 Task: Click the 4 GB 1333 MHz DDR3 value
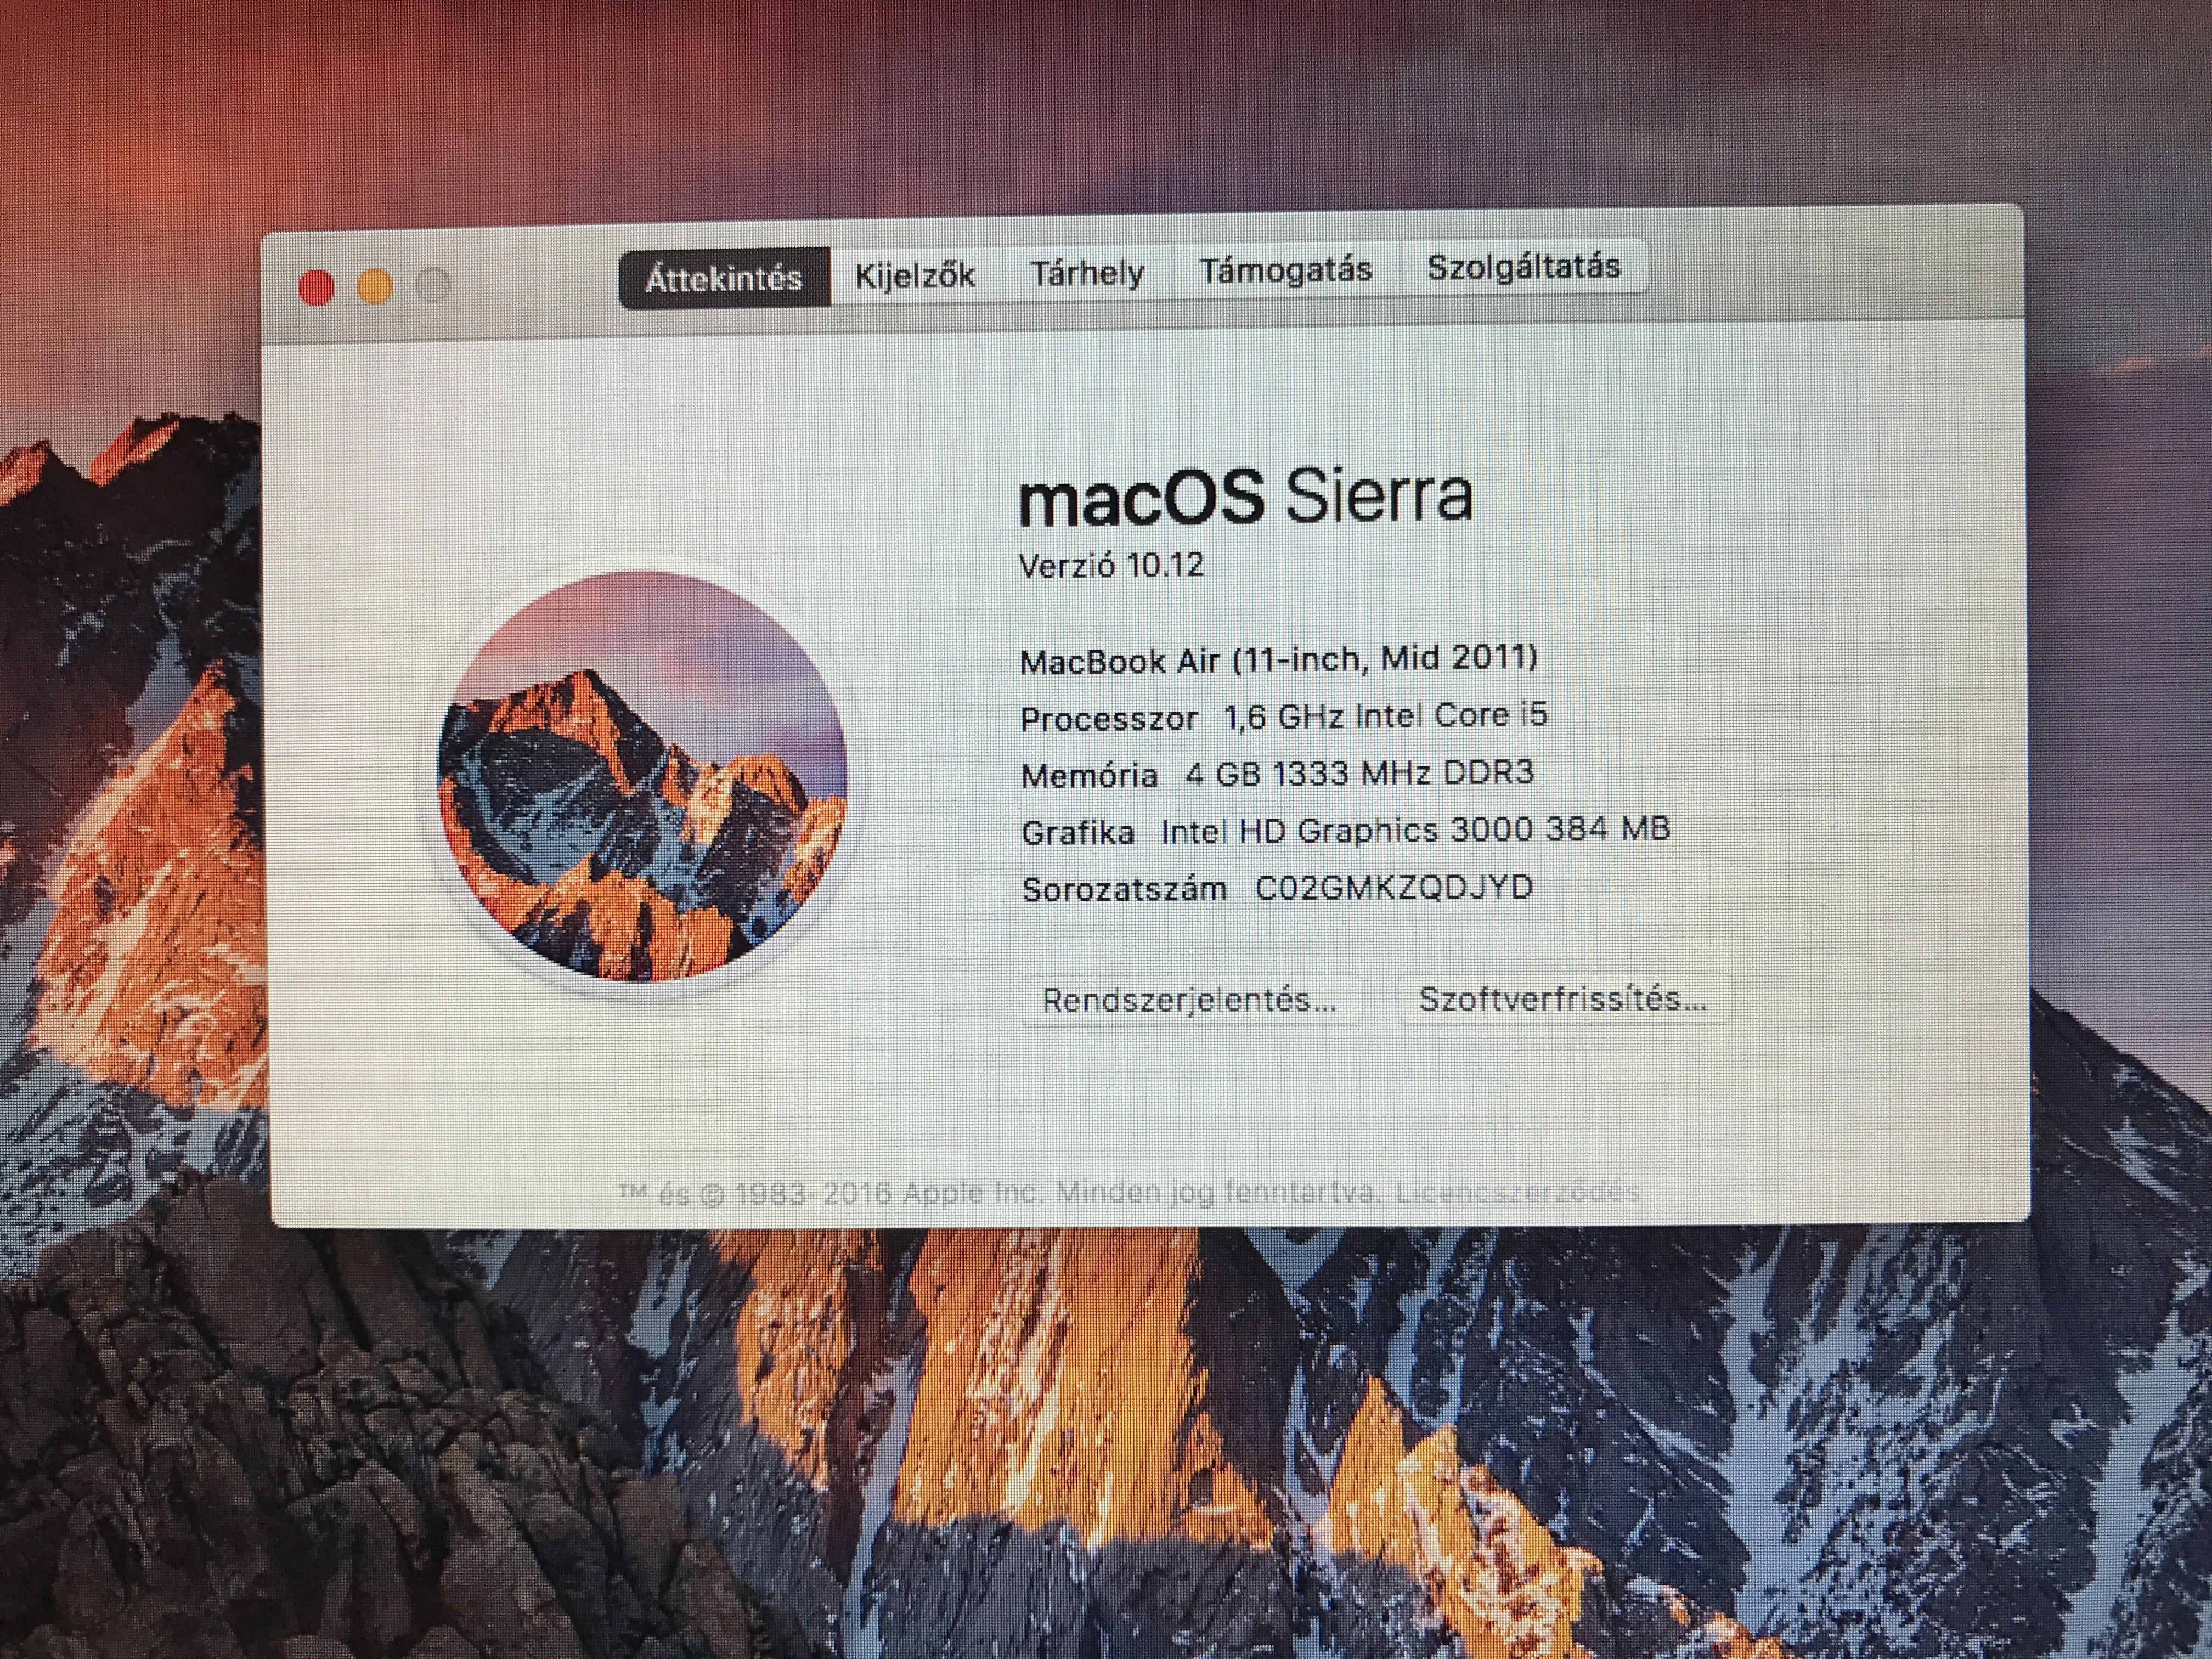point(1360,773)
